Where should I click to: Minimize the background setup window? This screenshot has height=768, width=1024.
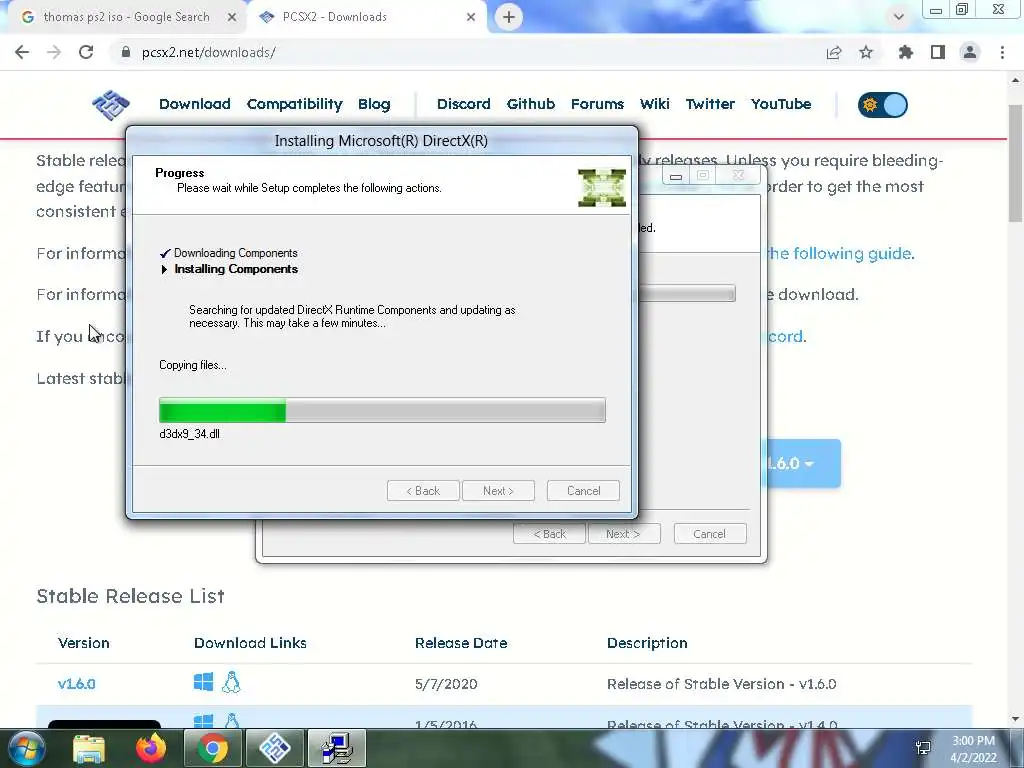click(x=676, y=176)
